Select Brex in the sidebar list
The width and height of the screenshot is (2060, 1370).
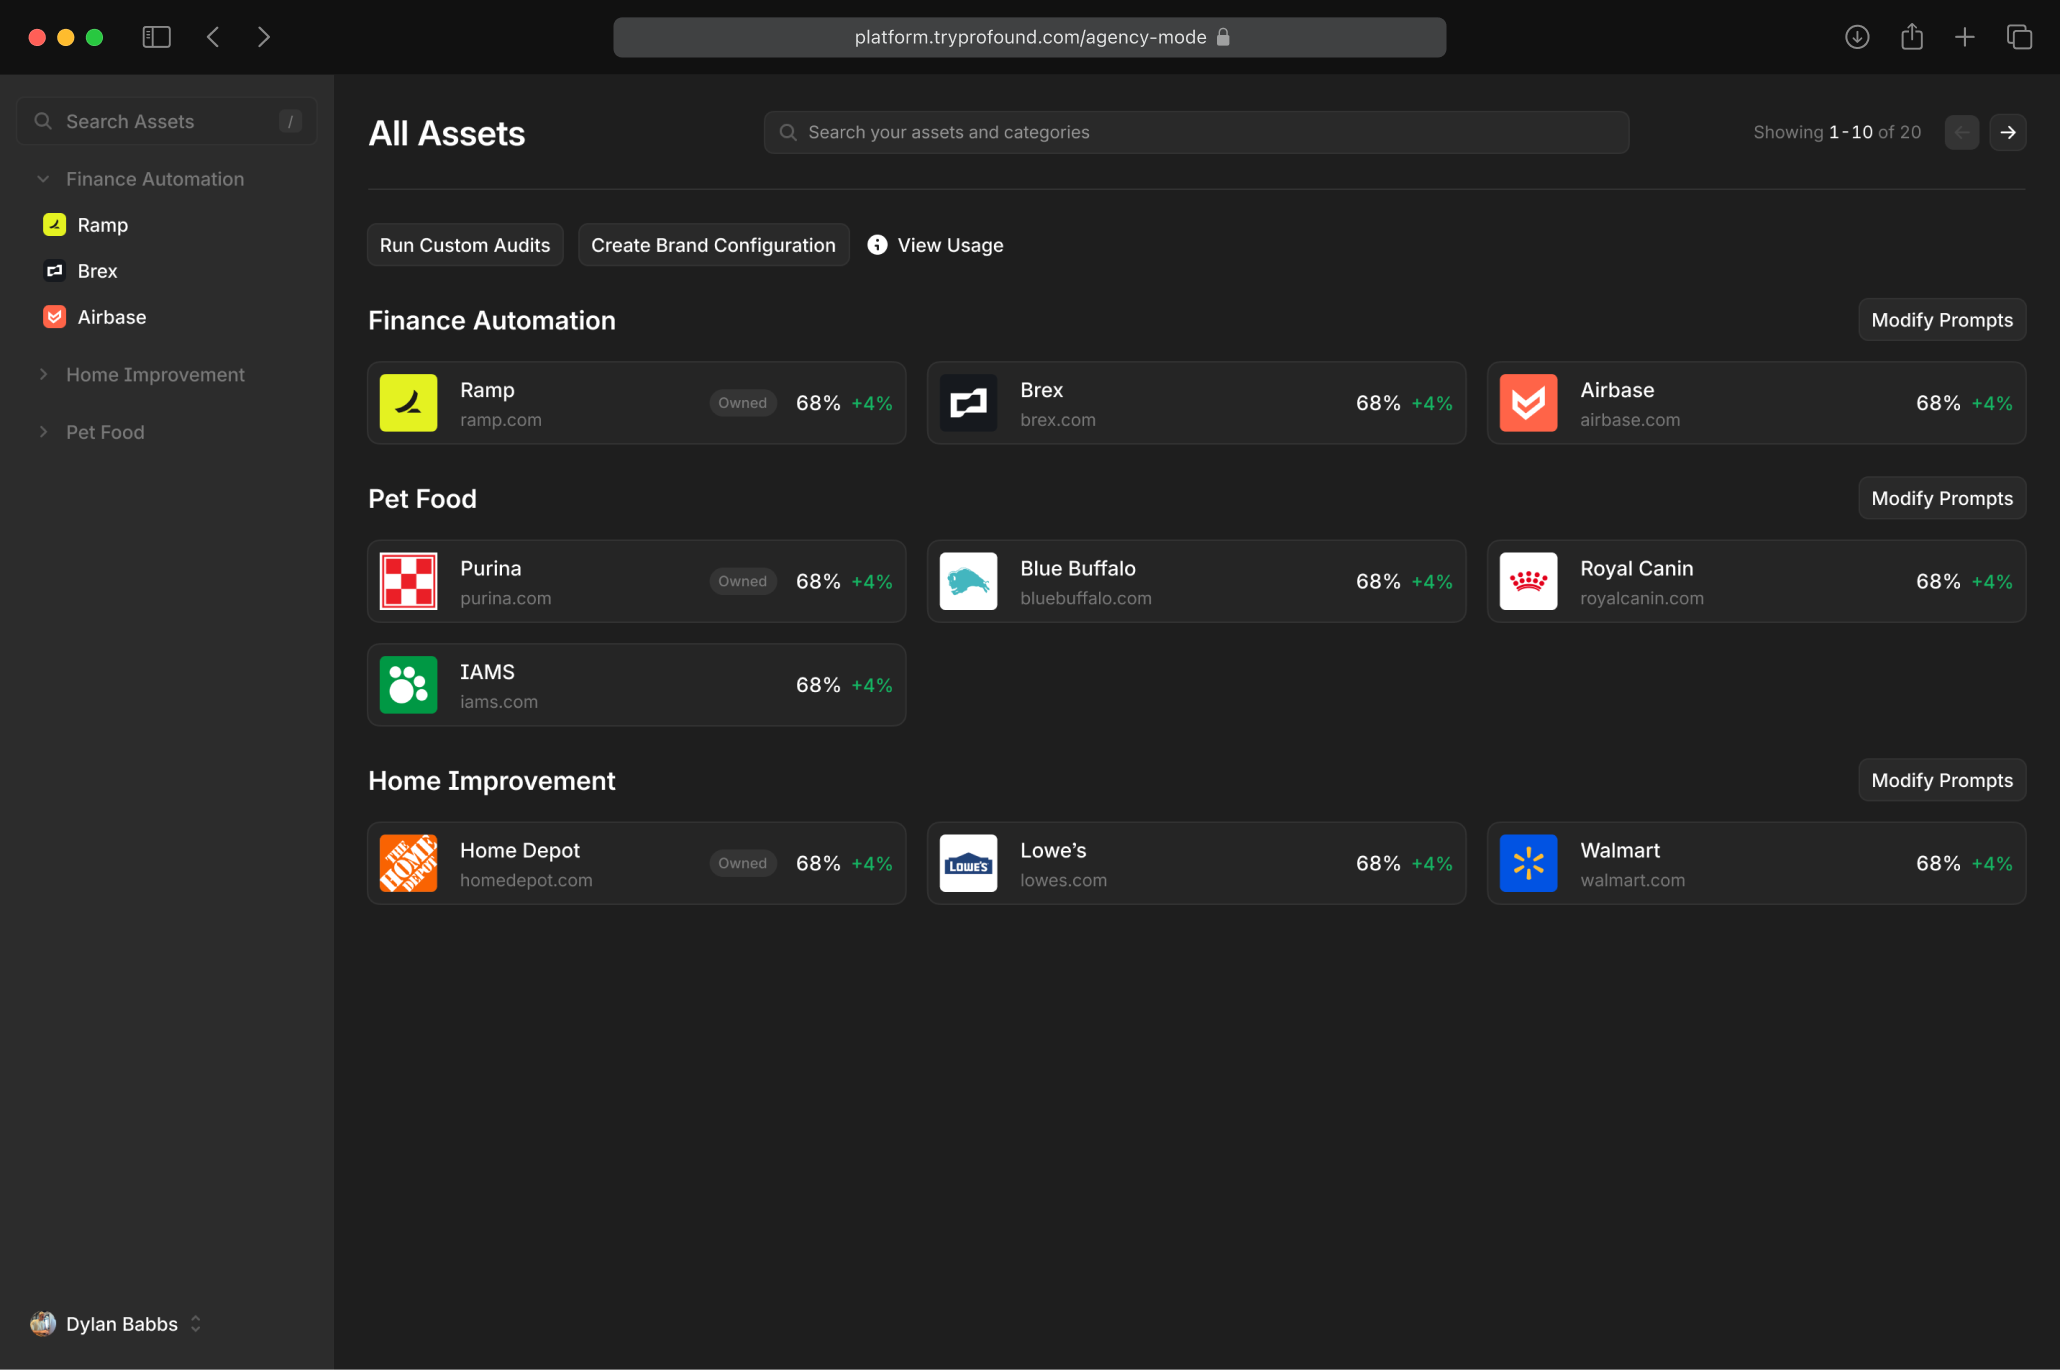[97, 271]
